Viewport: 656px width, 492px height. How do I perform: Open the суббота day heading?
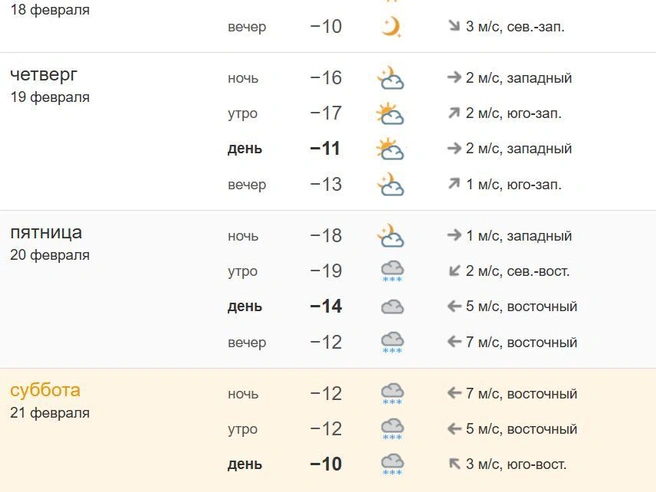[x=45, y=390]
